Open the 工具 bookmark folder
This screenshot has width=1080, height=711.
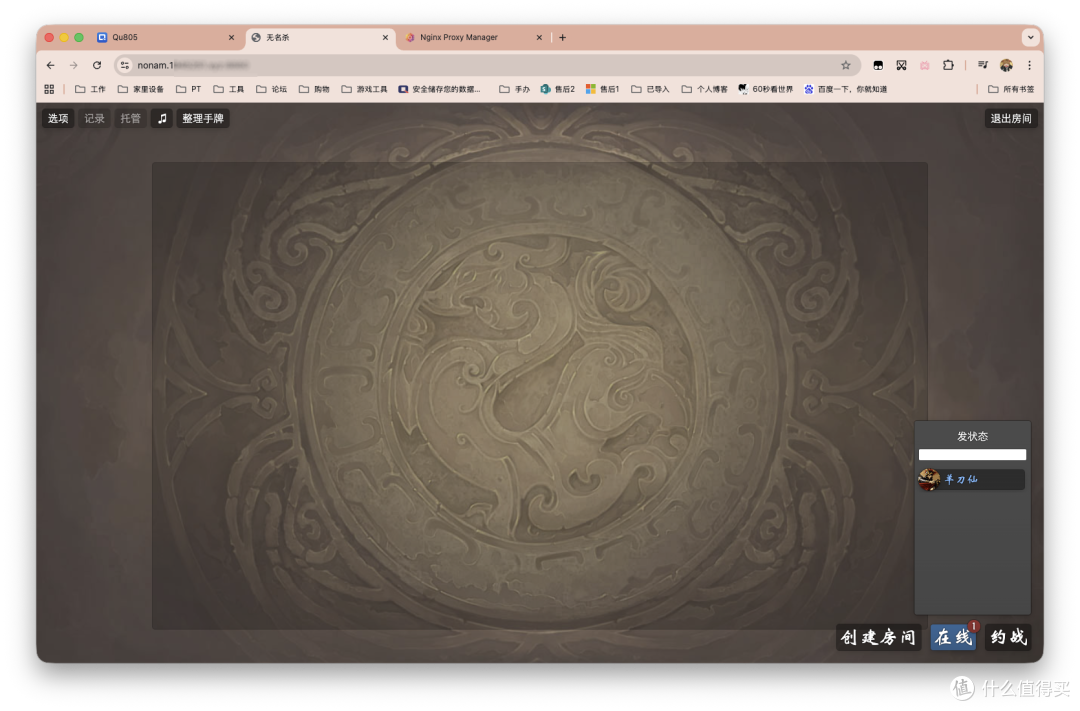[x=229, y=89]
